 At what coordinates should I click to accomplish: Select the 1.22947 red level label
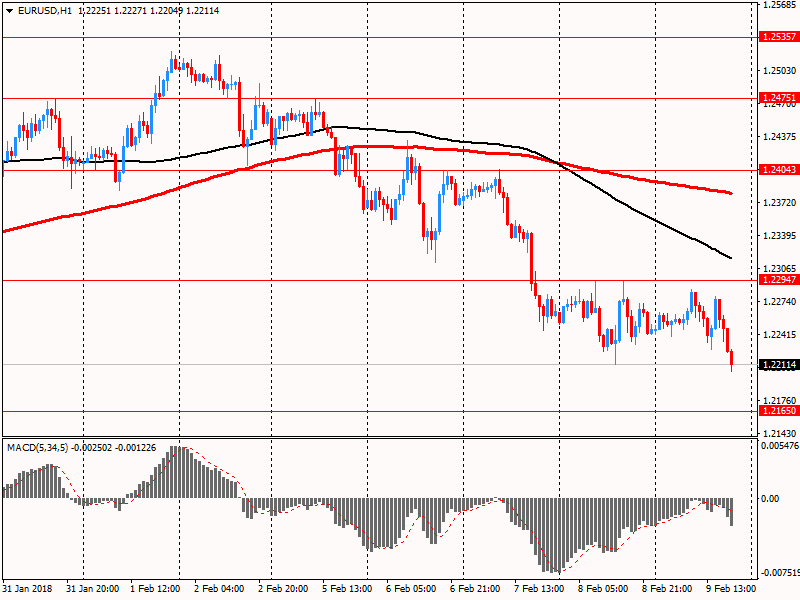pyautogui.click(x=778, y=280)
